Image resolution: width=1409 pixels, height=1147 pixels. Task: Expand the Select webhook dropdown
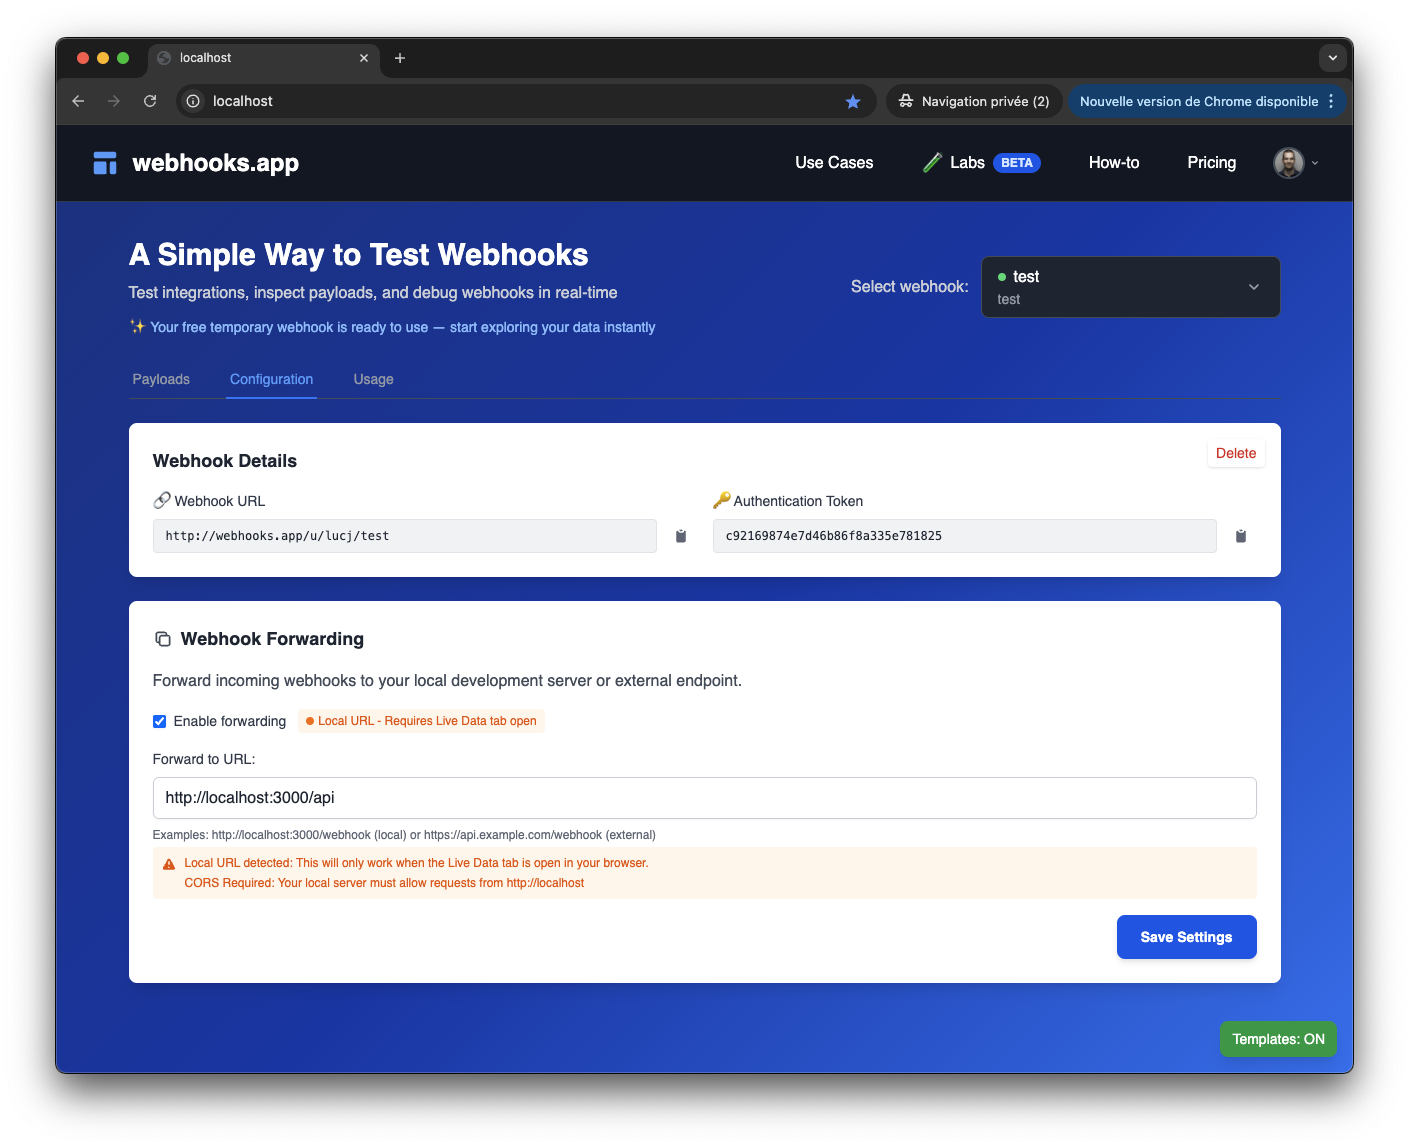1131,287
